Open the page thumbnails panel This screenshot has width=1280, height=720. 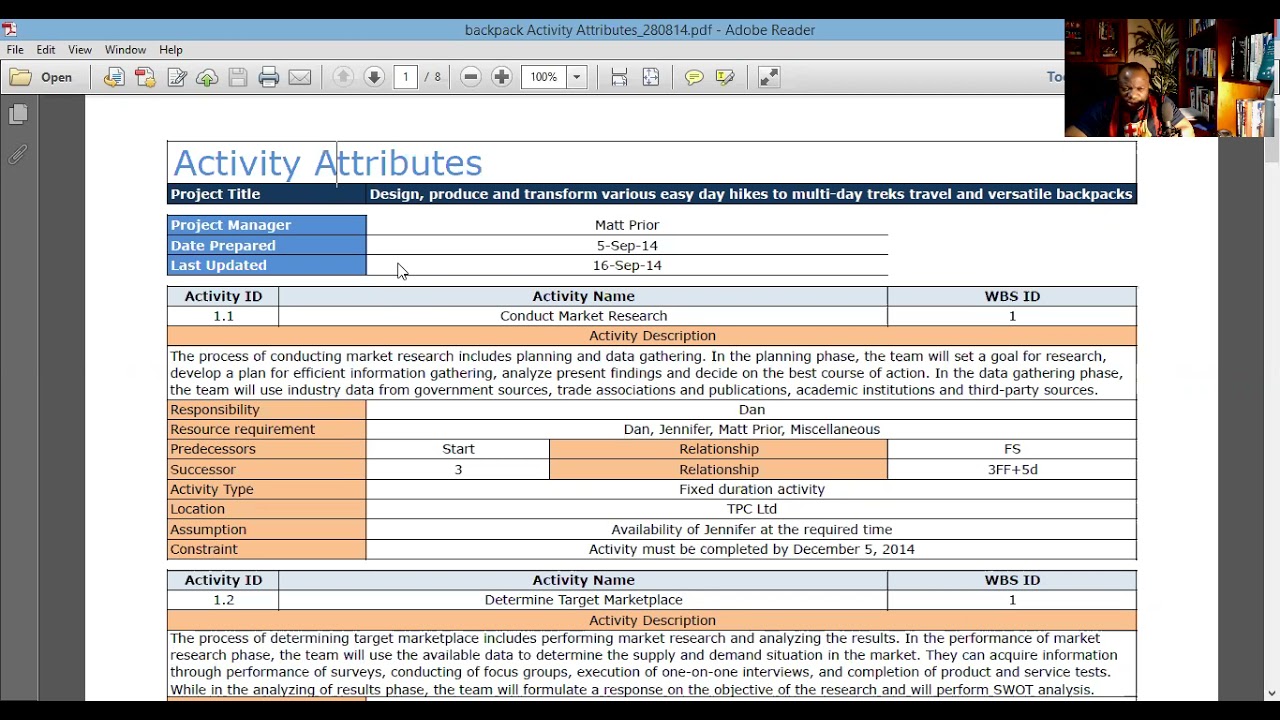18,115
